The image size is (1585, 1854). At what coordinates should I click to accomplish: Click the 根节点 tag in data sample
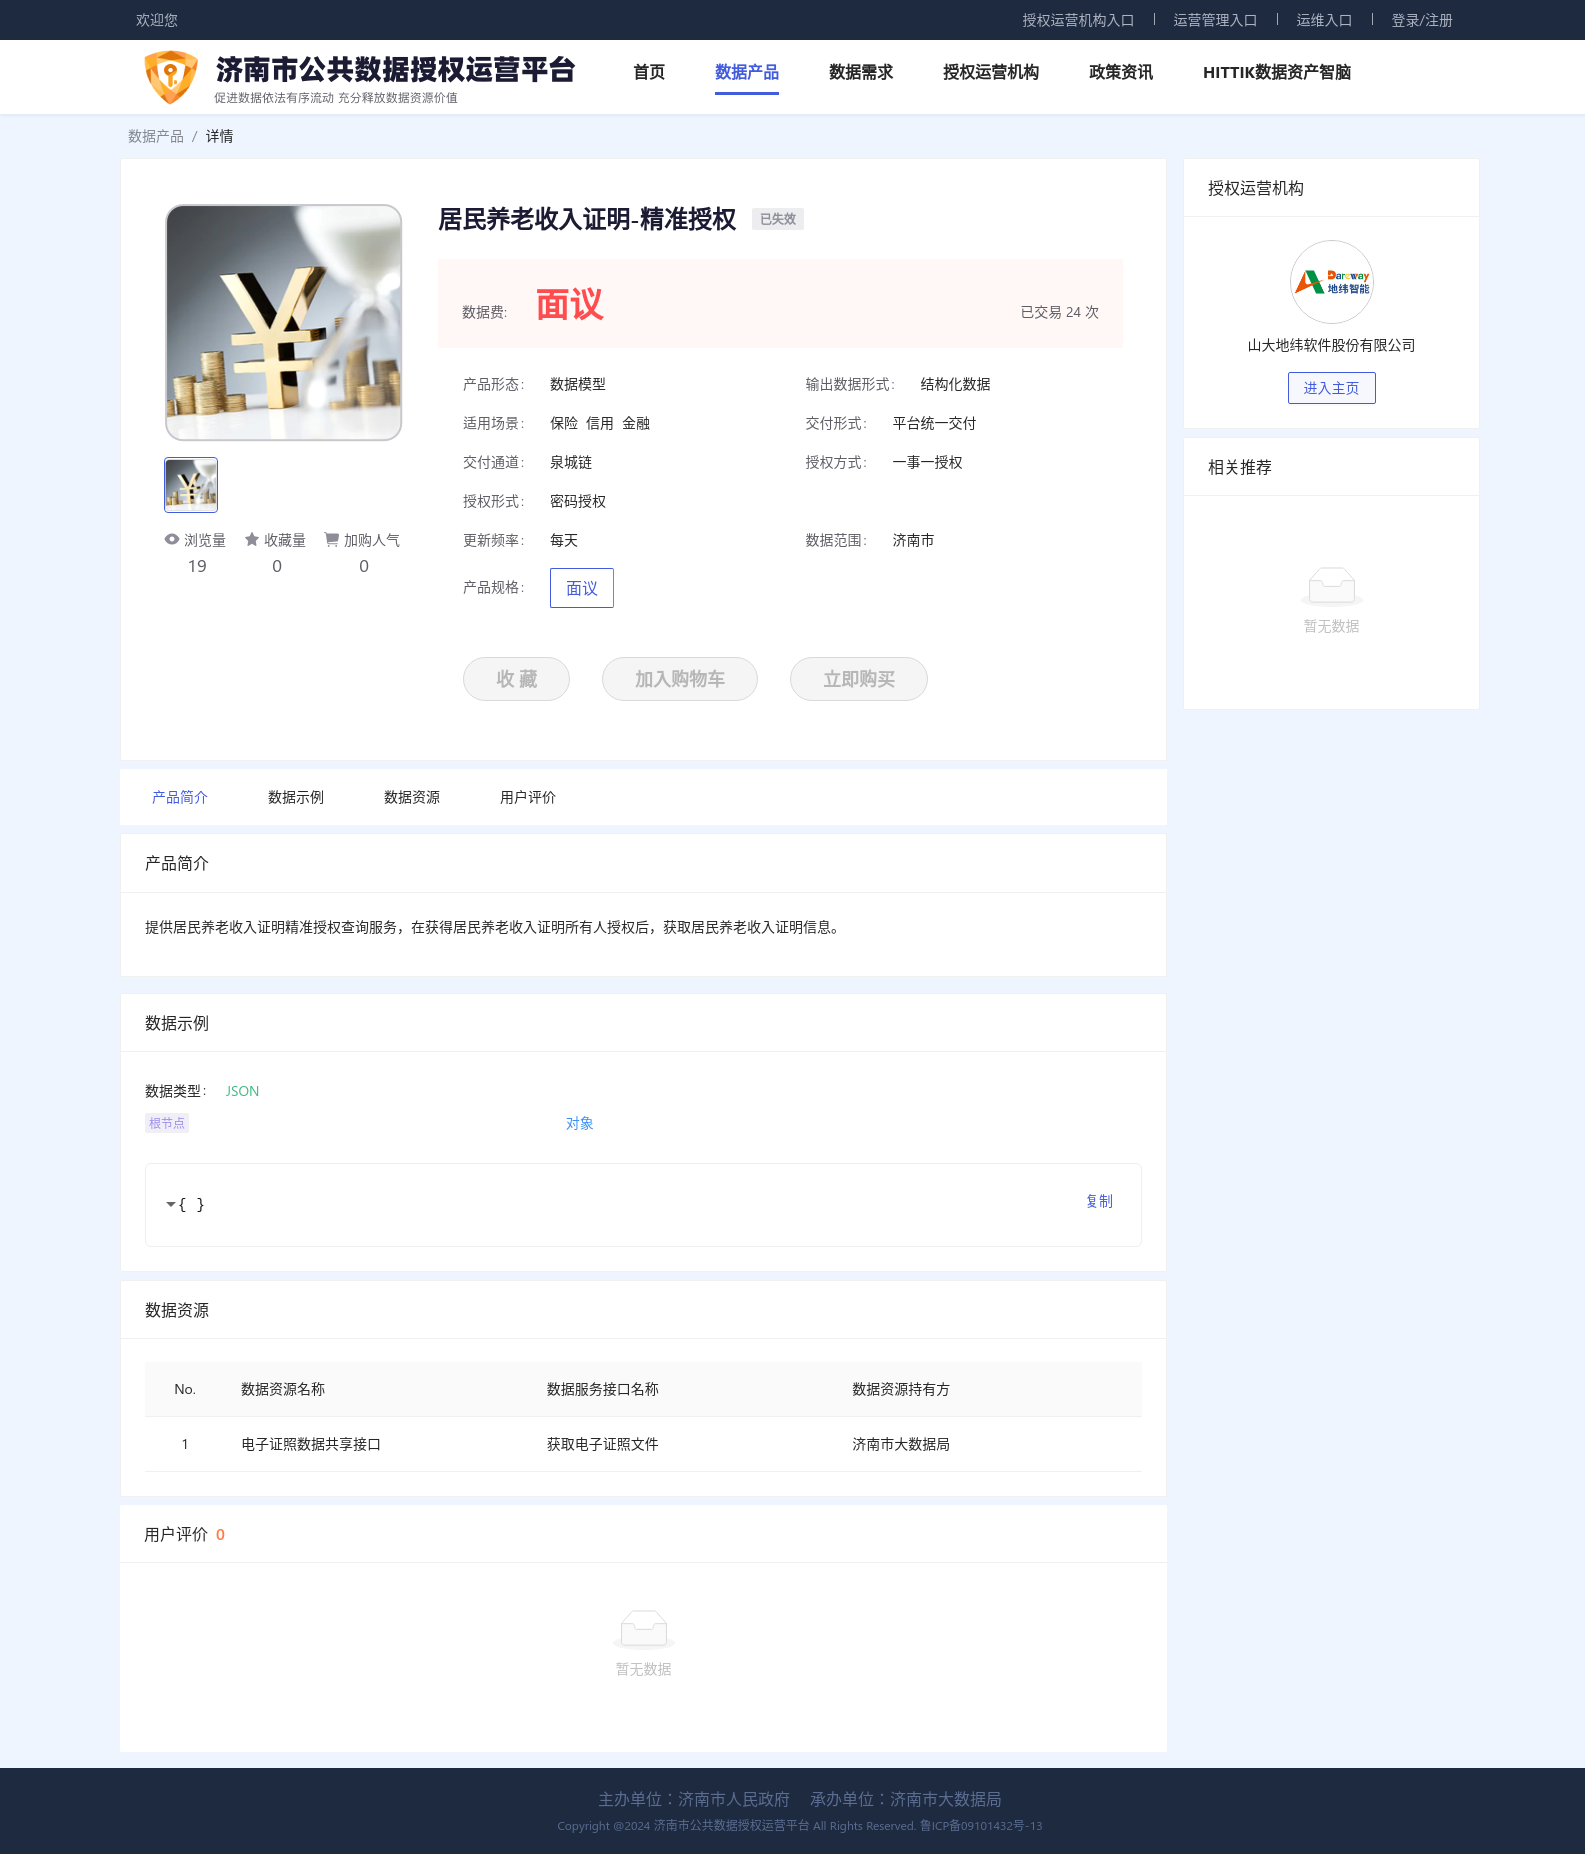[x=167, y=1123]
